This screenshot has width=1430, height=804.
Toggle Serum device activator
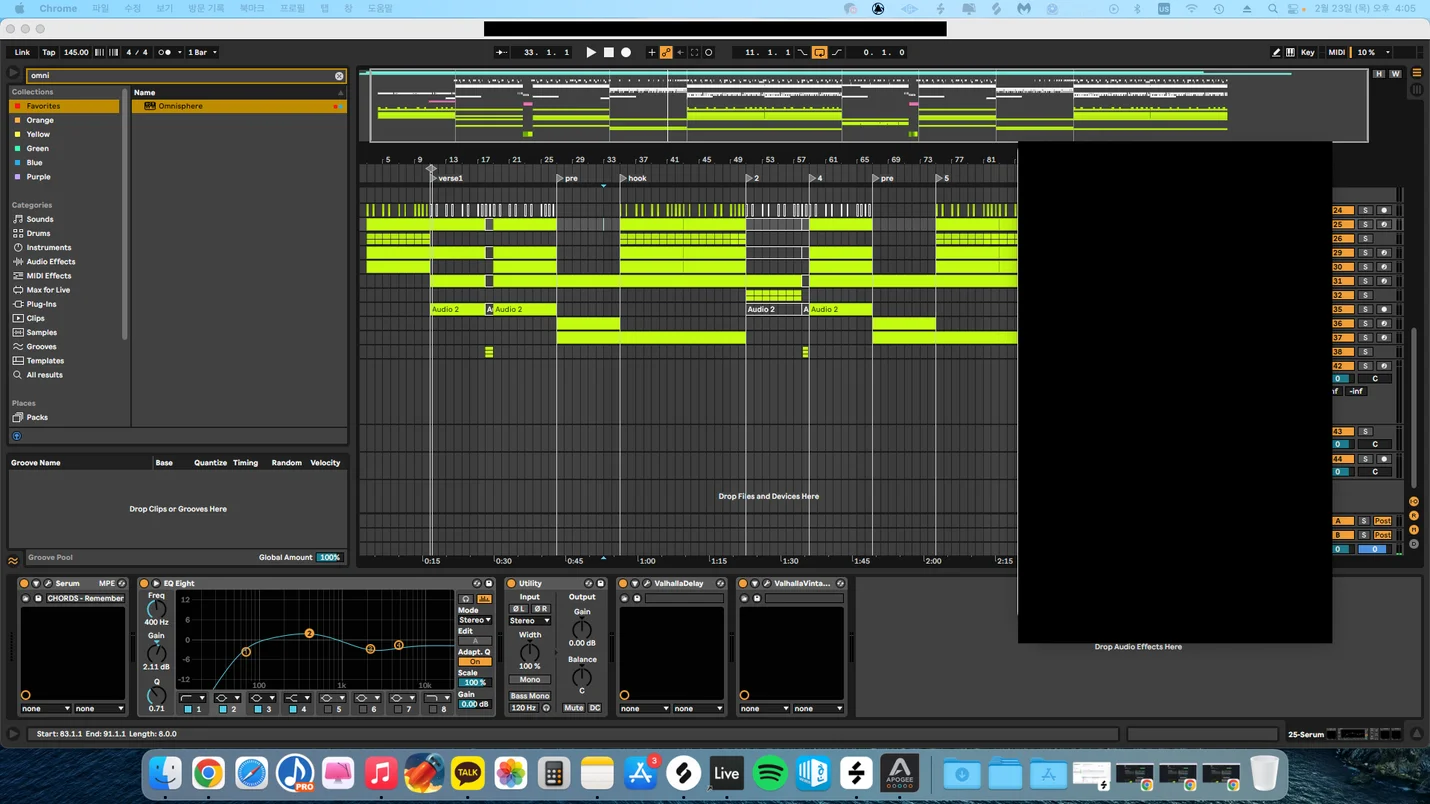click(24, 584)
